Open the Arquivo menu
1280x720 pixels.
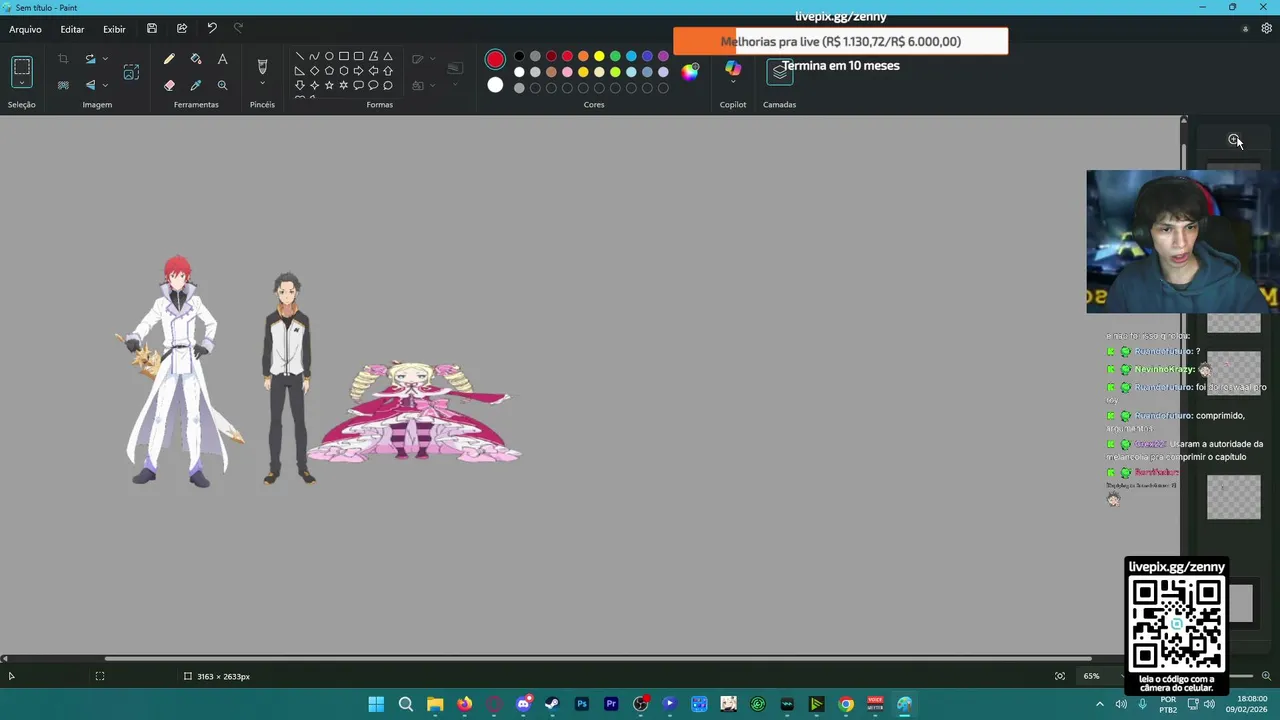click(26, 29)
